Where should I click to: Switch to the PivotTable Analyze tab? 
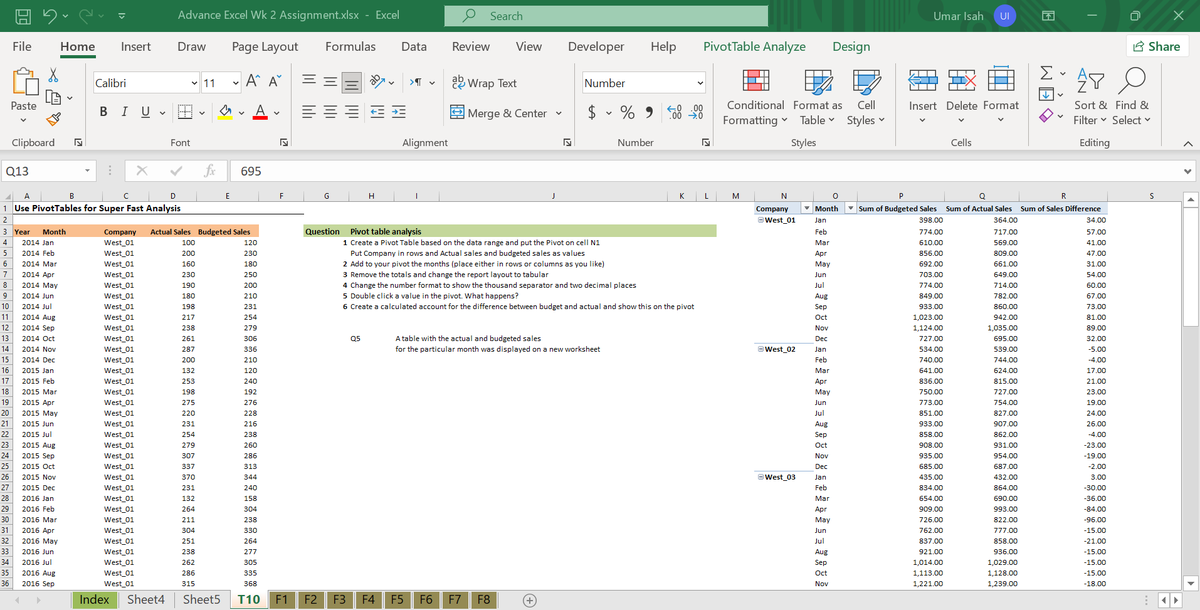click(x=755, y=46)
